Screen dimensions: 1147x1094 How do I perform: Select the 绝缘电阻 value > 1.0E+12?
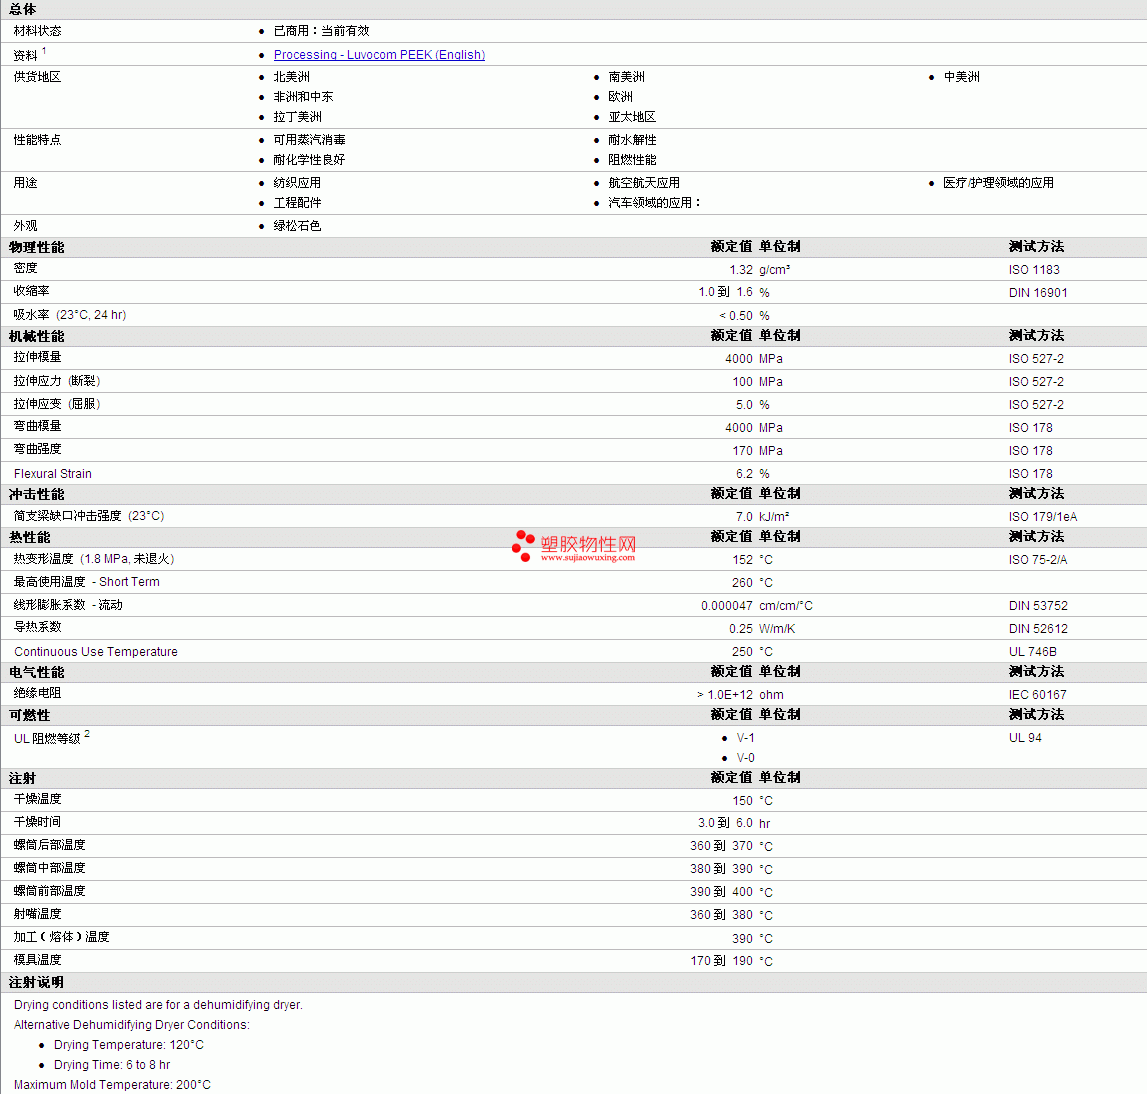[x=724, y=695]
